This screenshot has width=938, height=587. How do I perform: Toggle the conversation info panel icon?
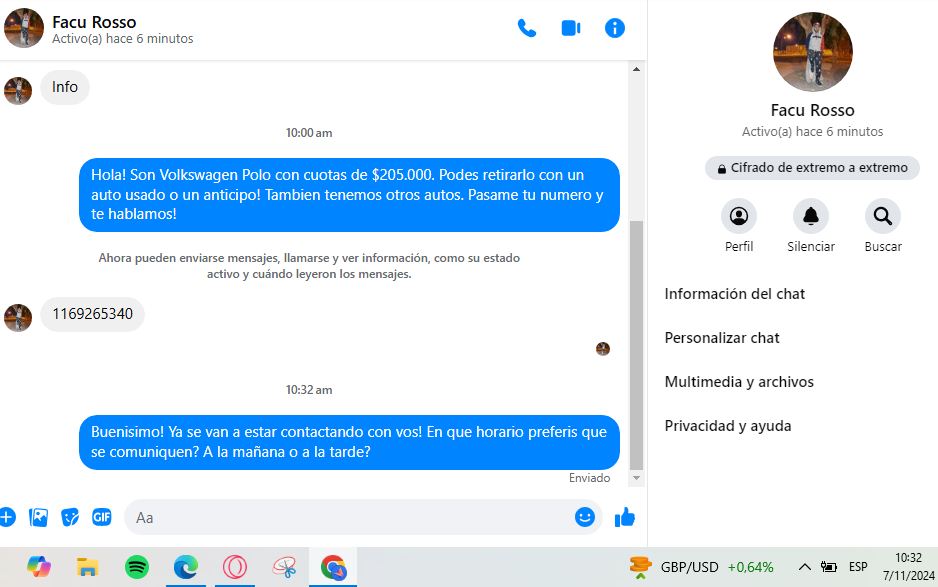tap(614, 28)
